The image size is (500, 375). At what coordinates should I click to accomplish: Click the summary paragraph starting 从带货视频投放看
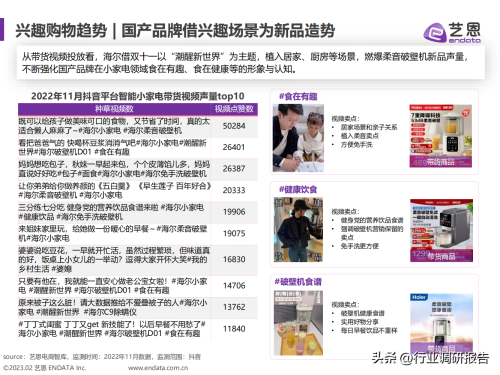pos(245,63)
